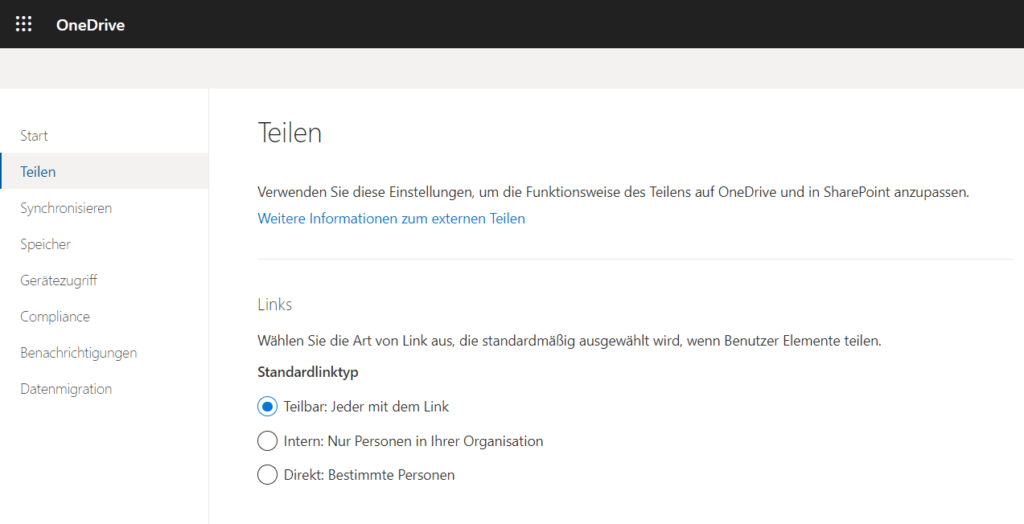Viewport: 1024px width, 524px height.
Task: Click the OneDrive title in header
Action: (x=90, y=25)
